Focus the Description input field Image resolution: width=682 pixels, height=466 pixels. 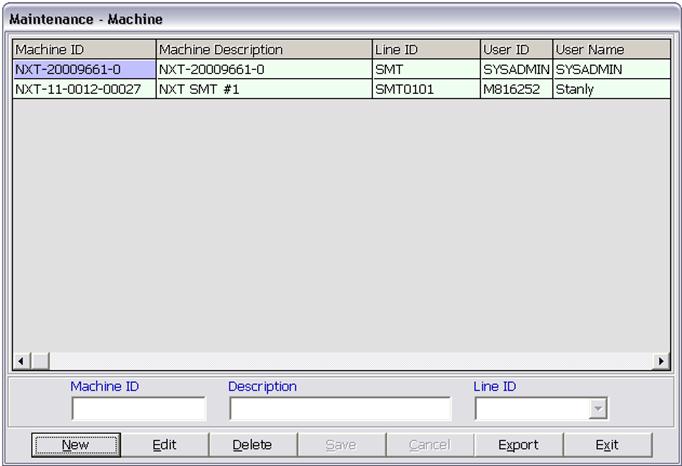coord(341,409)
